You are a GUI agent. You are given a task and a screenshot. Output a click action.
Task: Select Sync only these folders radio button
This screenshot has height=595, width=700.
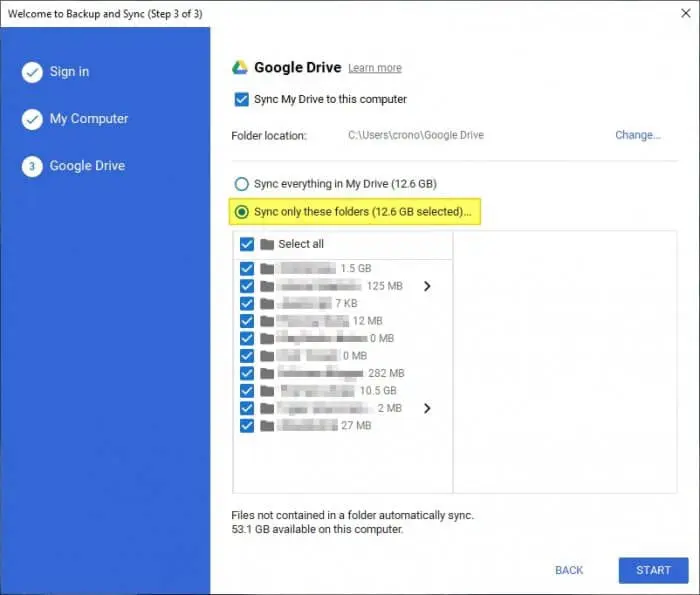242,212
